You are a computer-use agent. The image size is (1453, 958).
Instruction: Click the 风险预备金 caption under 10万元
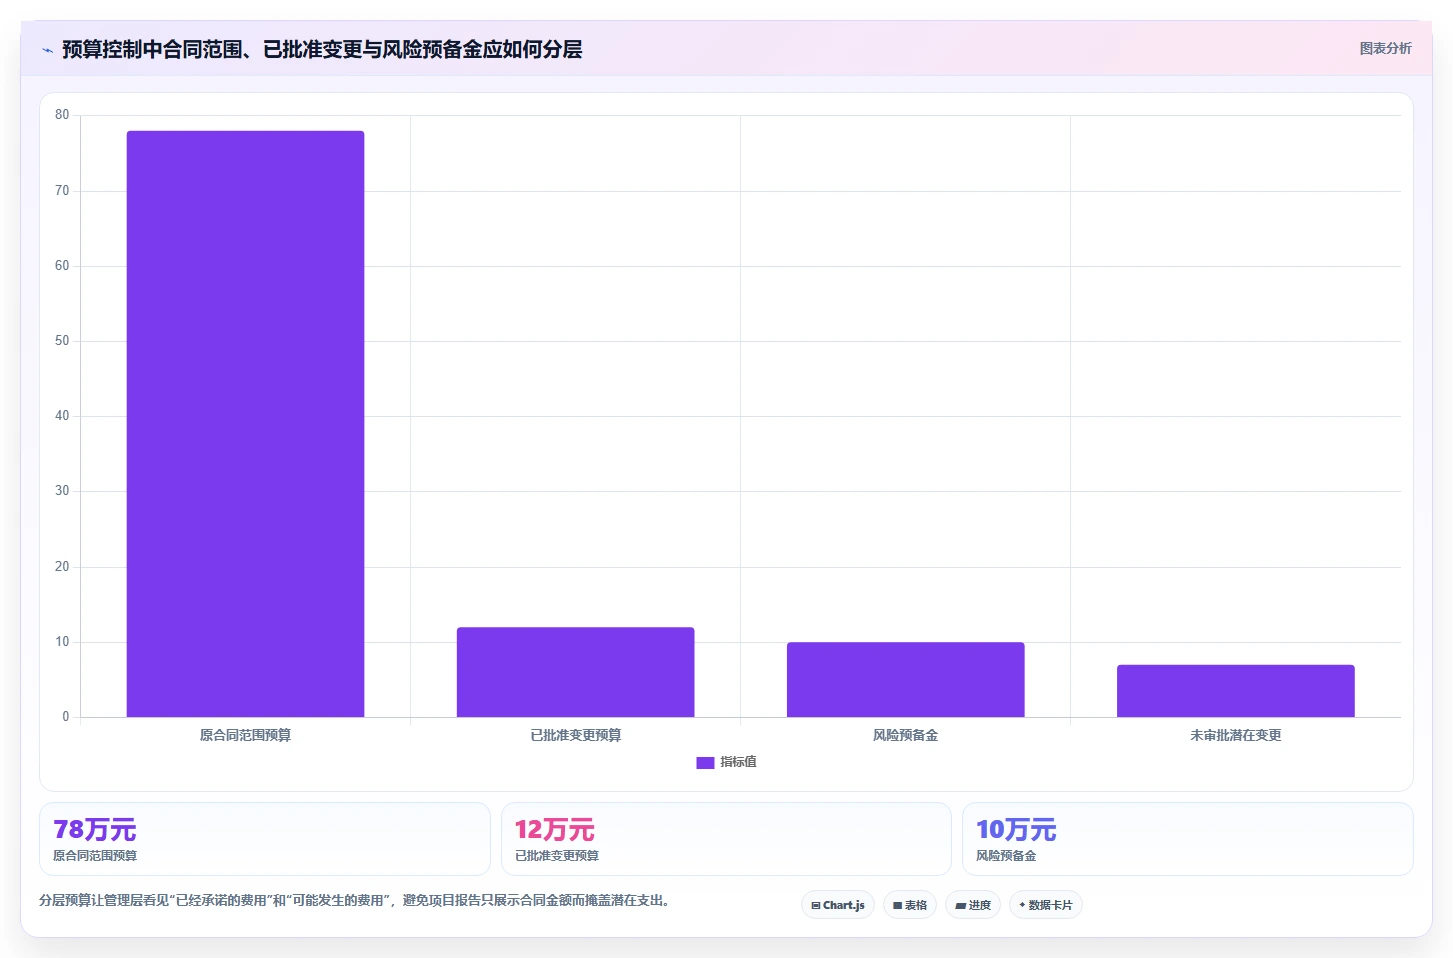[x=1006, y=856]
